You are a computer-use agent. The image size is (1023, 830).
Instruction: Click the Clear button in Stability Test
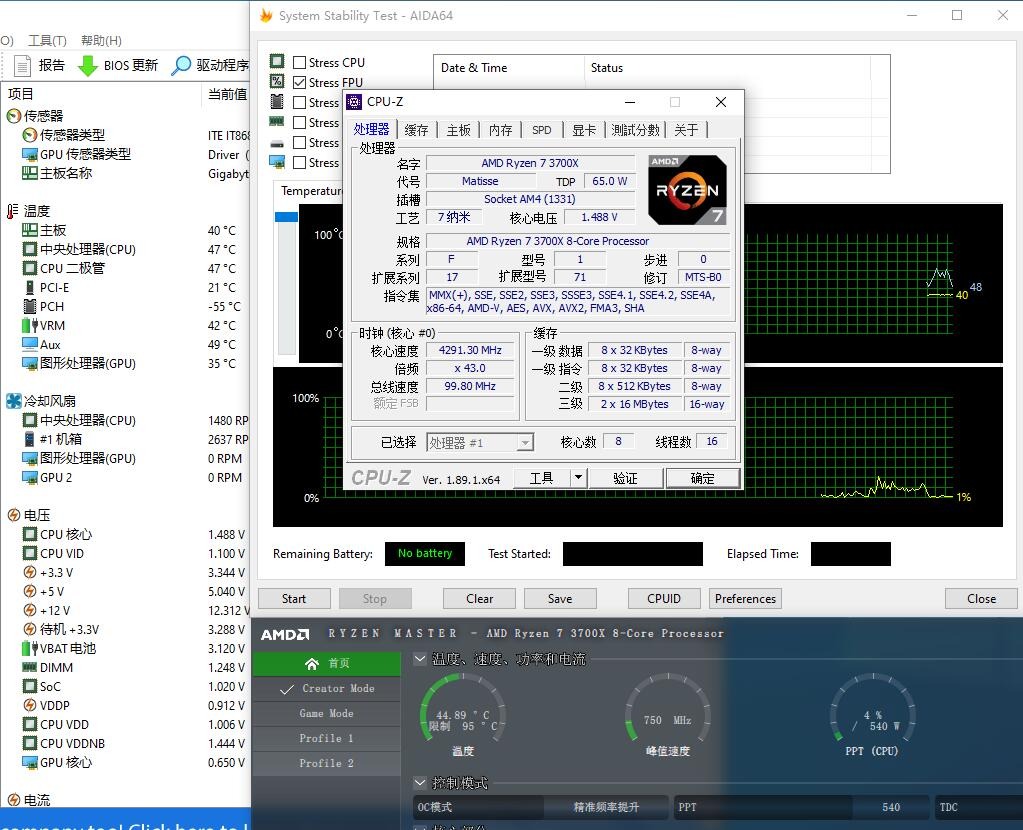pos(480,598)
